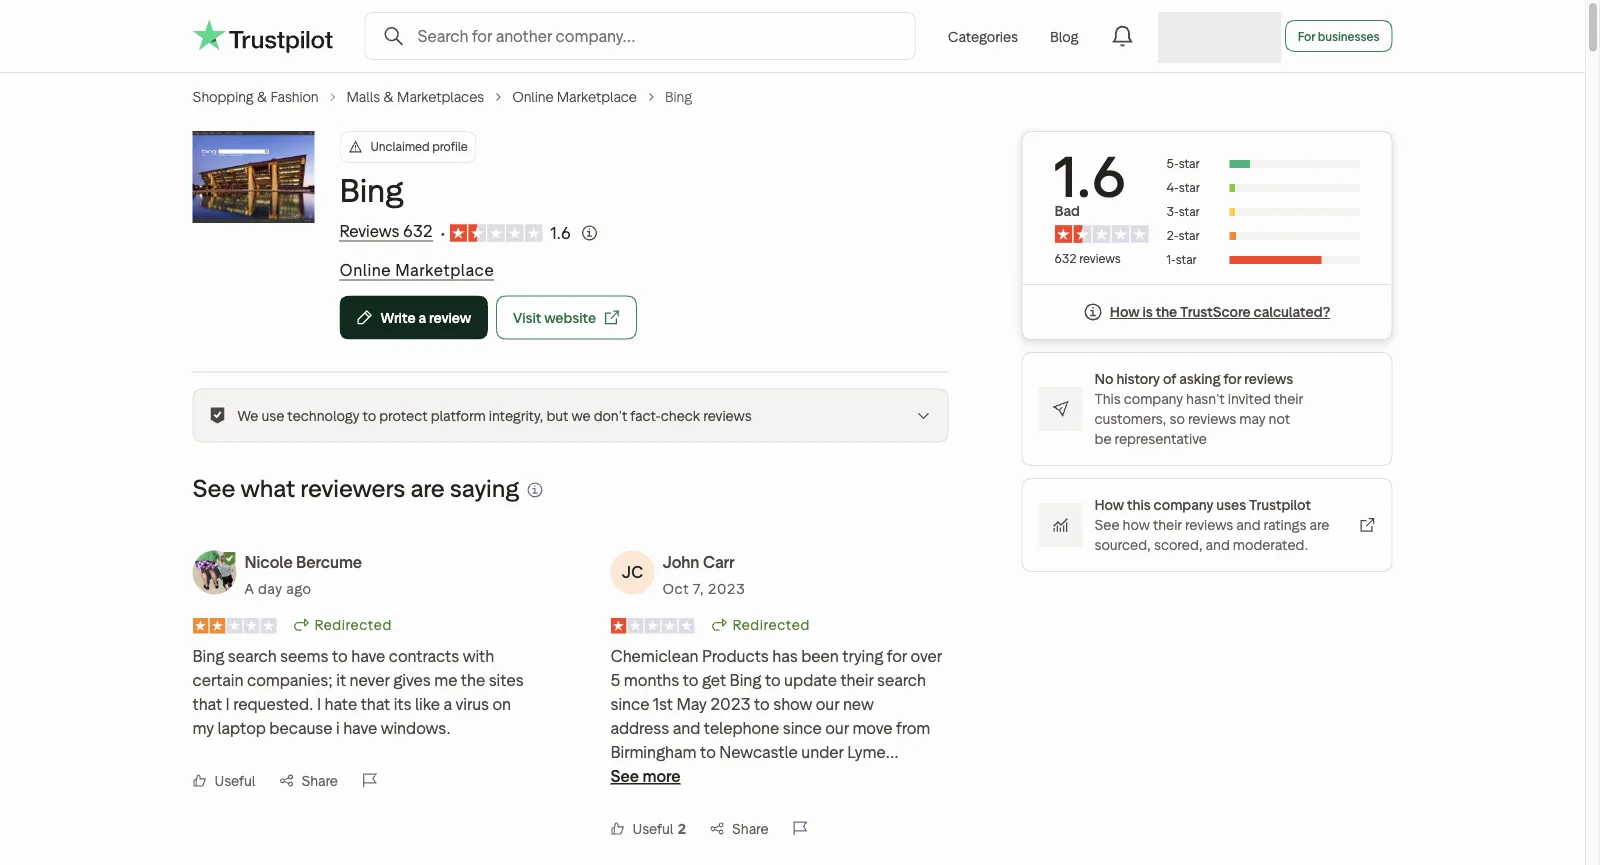This screenshot has width=1600, height=865.
Task: Mark John Carr's review as Useful
Action: click(648, 829)
